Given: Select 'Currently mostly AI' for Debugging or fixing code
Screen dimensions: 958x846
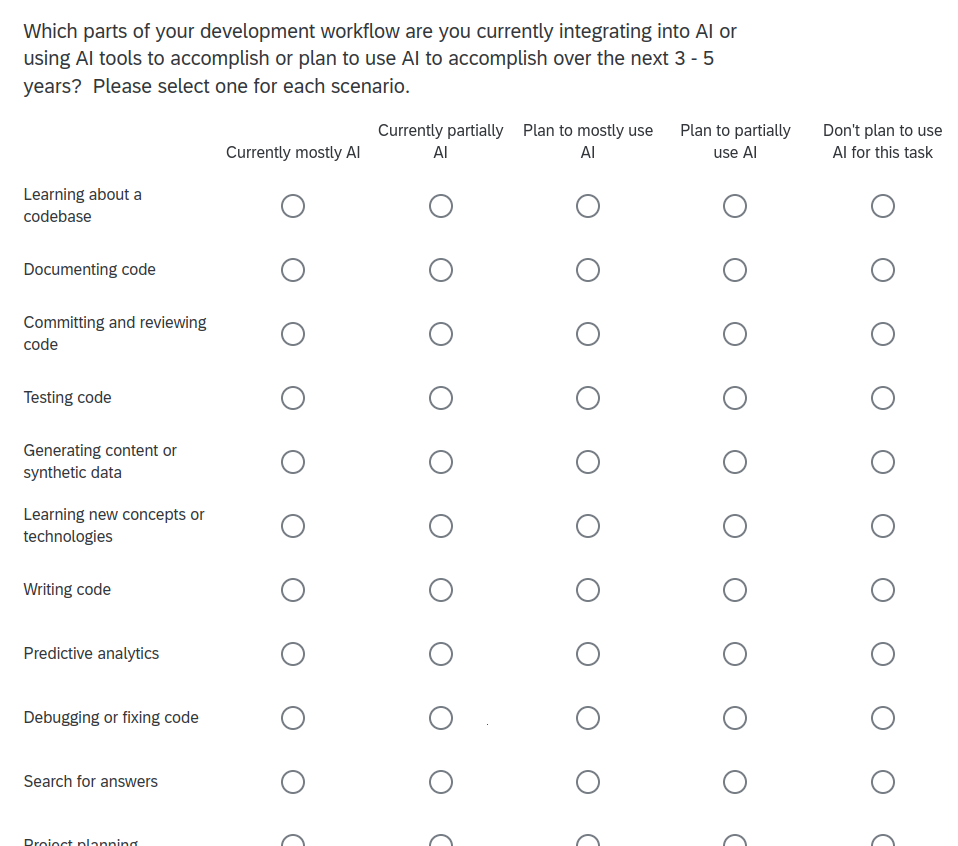Looking at the screenshot, I should (293, 718).
